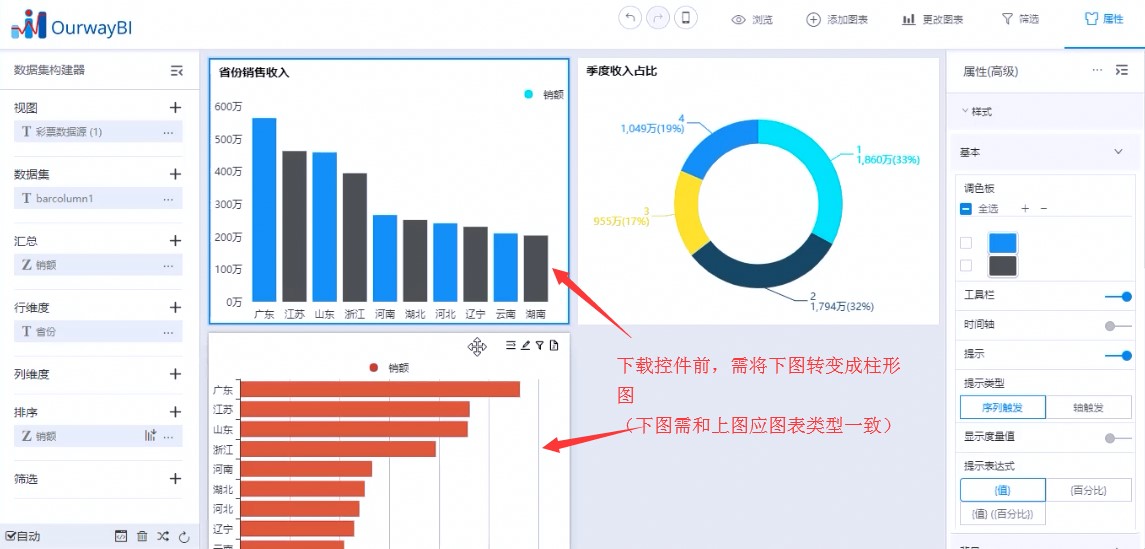The width and height of the screenshot is (1145, 549).
Task: Open options for 销额 under 排序
Action: pos(169,436)
